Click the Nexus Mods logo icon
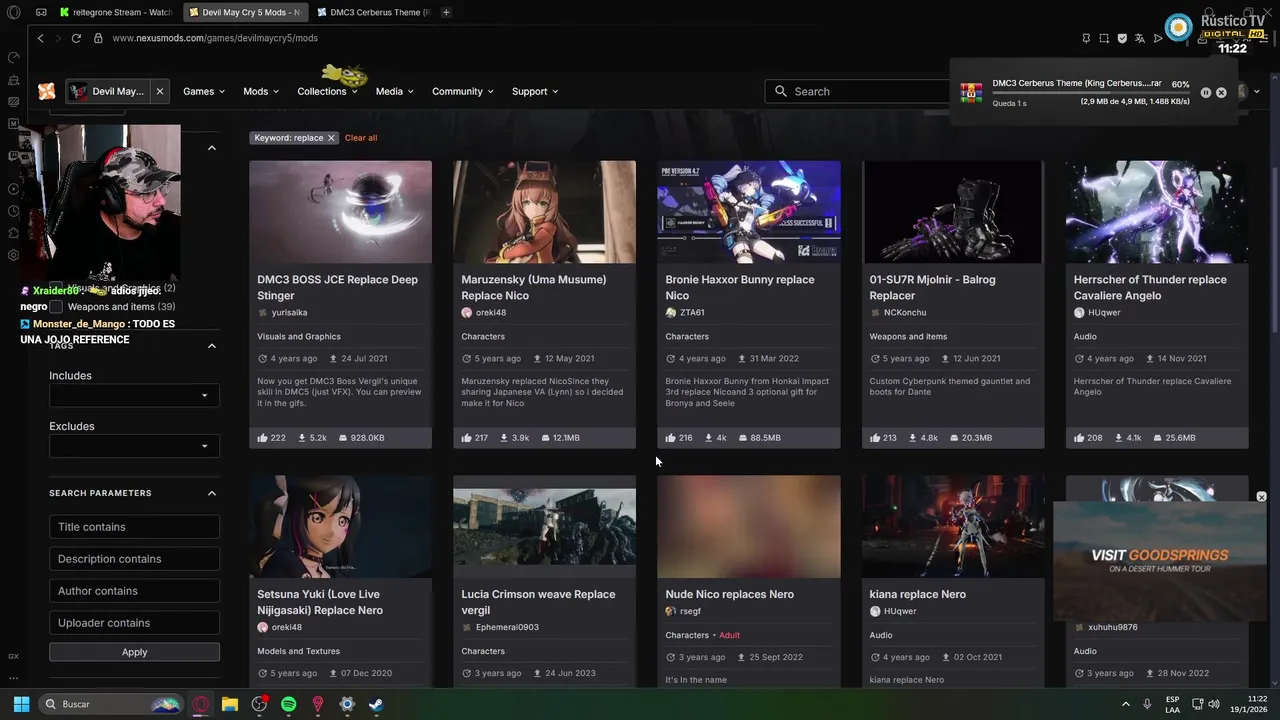The image size is (1280, 720). click(47, 91)
